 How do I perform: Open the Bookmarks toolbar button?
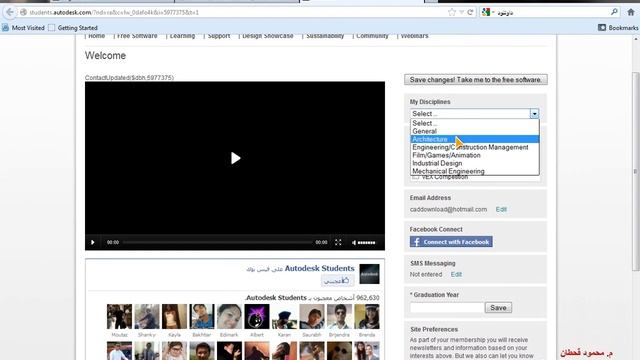point(618,28)
